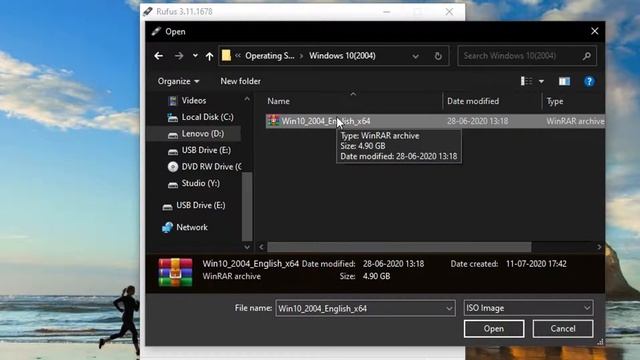Image resolution: width=640 pixels, height=360 pixels.
Task: Select Operating S... breadcrumb
Action: coord(269,56)
